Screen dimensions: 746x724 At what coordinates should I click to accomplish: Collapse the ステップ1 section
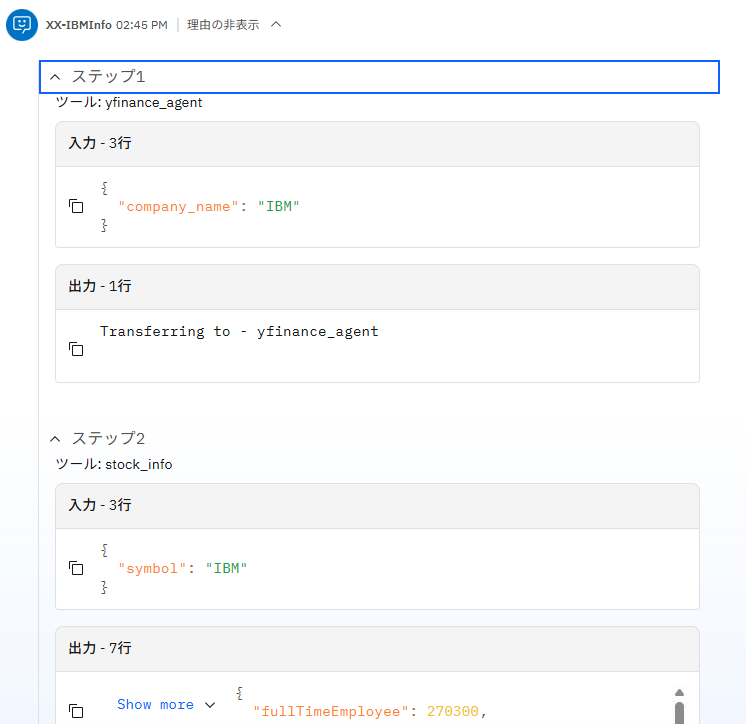pyautogui.click(x=55, y=77)
